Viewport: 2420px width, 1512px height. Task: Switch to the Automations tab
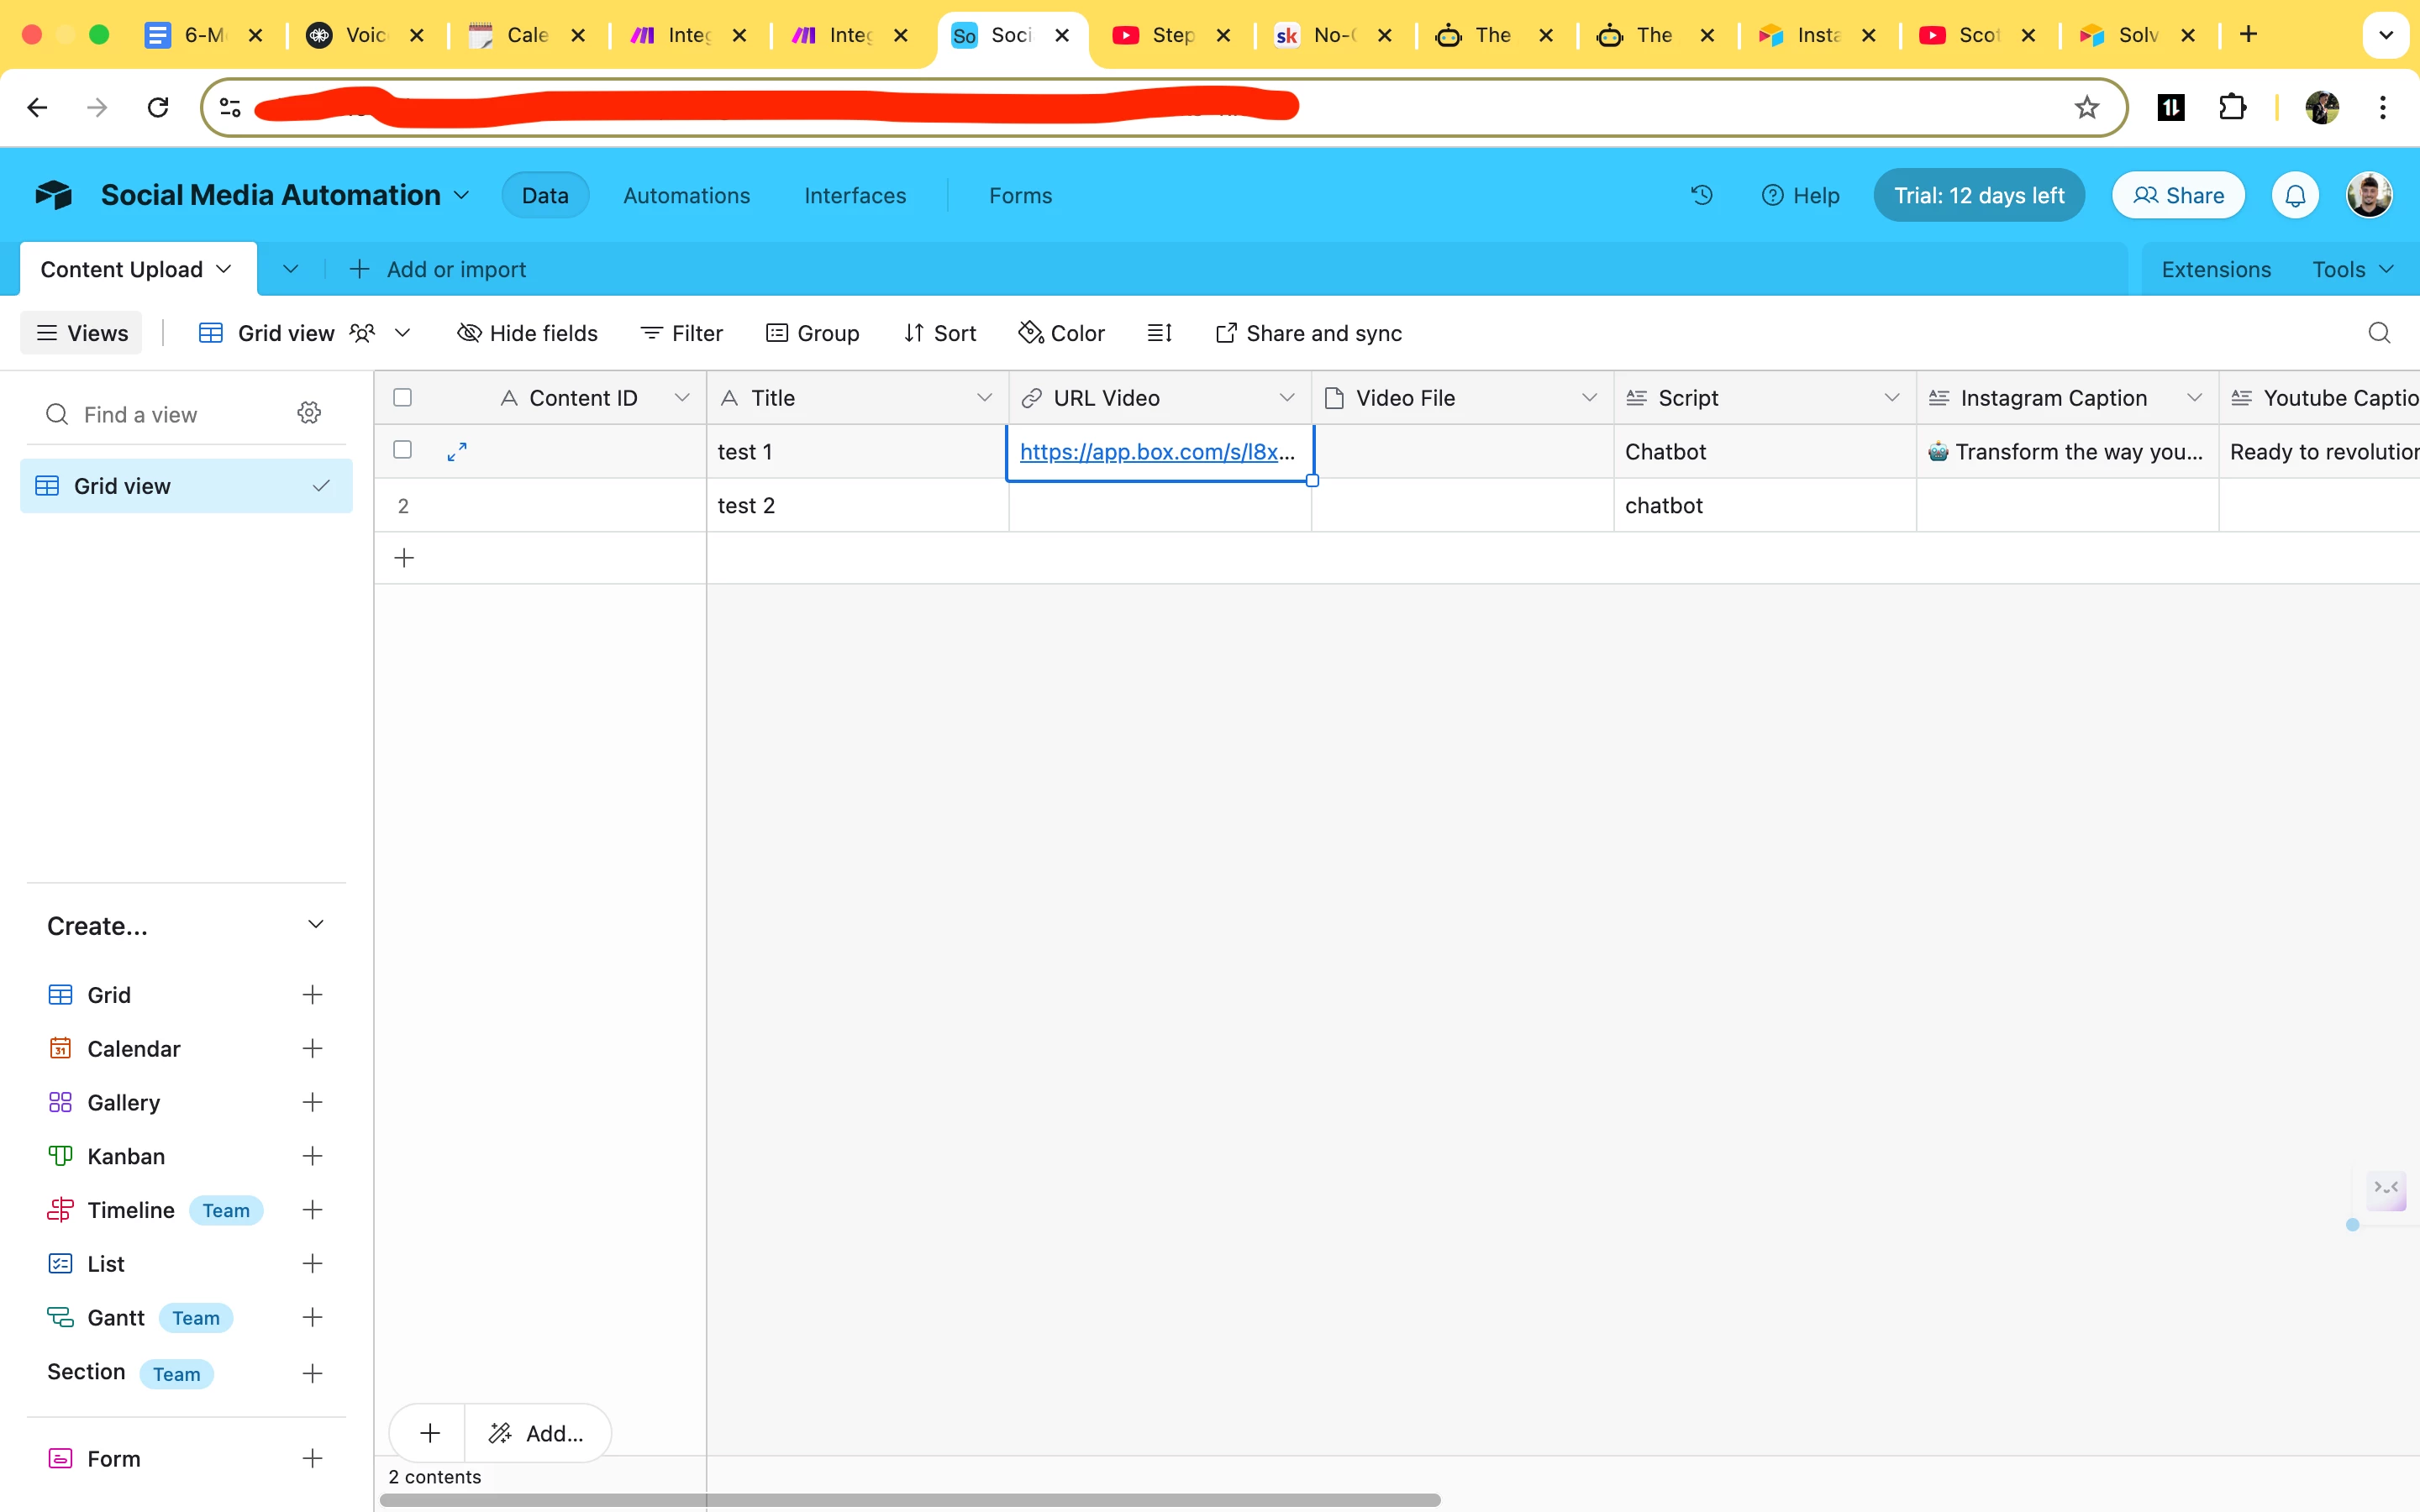(x=686, y=195)
